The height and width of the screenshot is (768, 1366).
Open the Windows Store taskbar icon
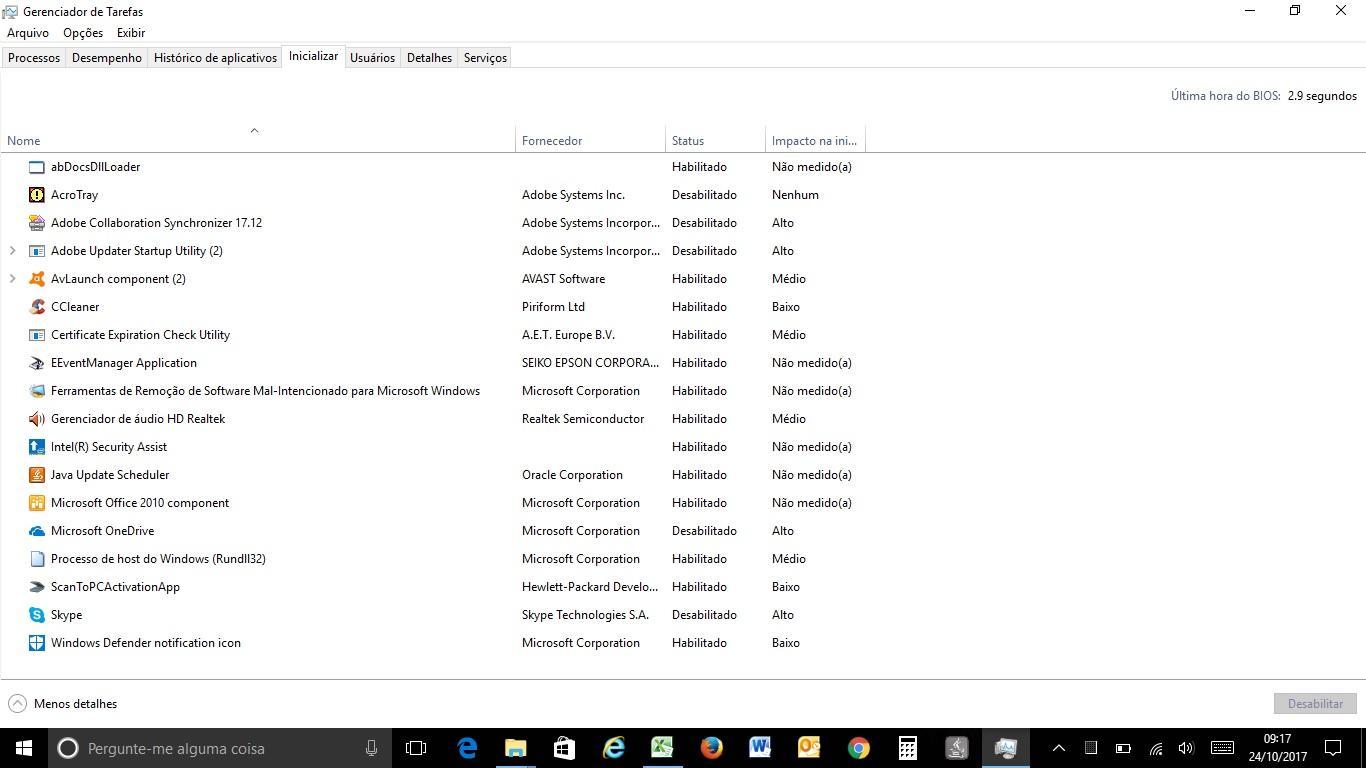pyautogui.click(x=565, y=748)
